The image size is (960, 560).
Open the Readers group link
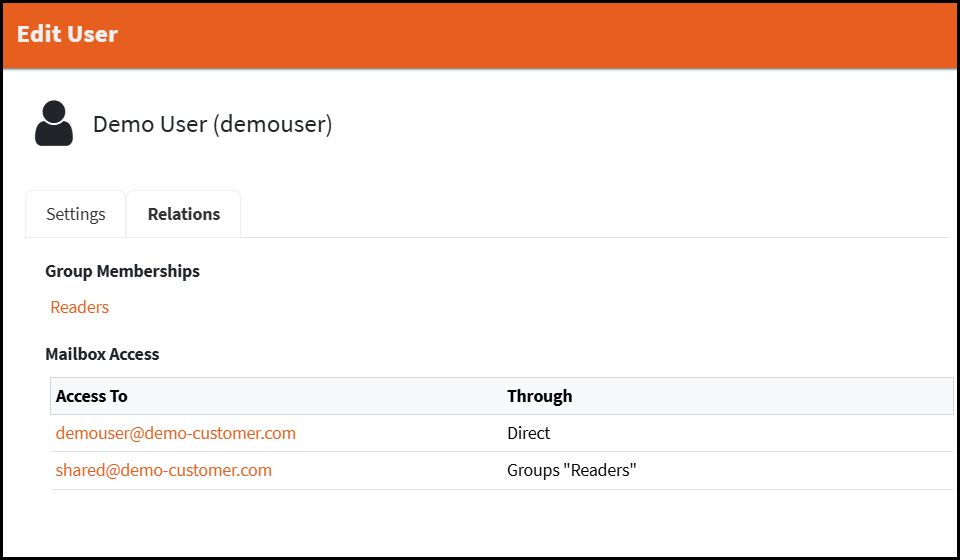click(x=80, y=307)
